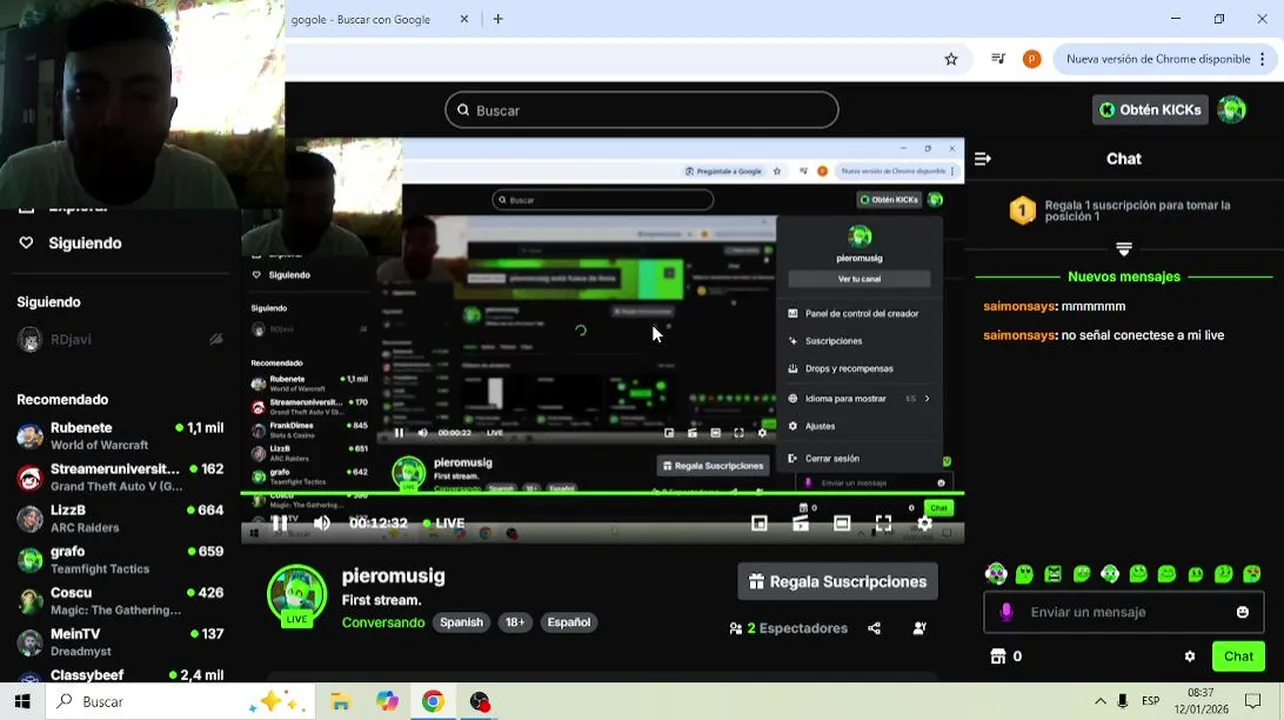Image resolution: width=1284 pixels, height=720 pixels.
Task: Click purple microphone icon in chat box
Action: click(x=1007, y=612)
